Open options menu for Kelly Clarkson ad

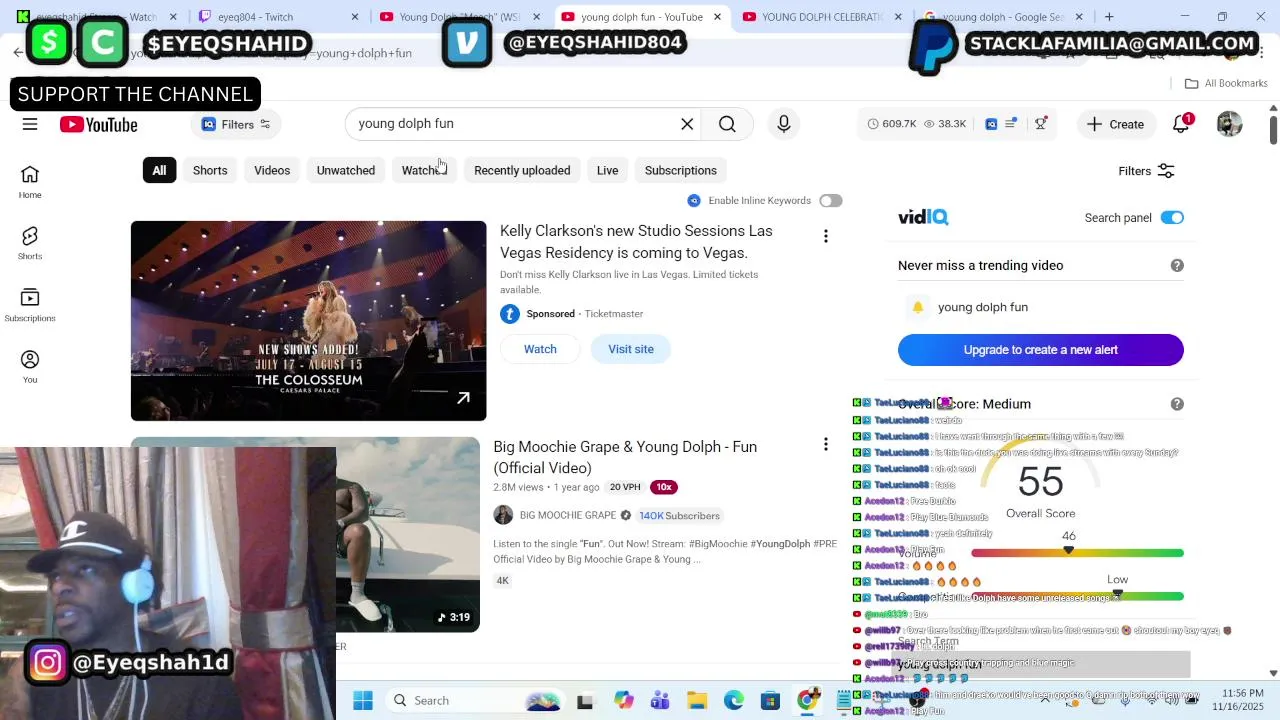click(x=826, y=236)
